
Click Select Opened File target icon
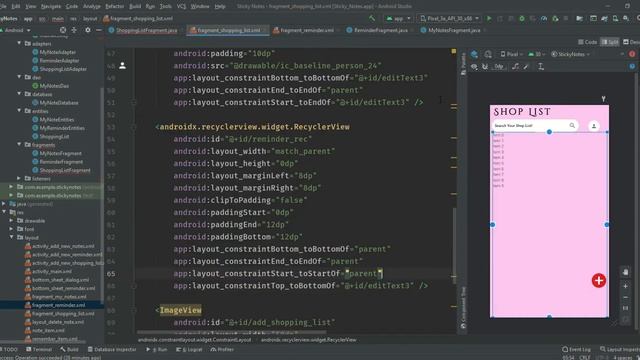pyautogui.click(x=63, y=30)
